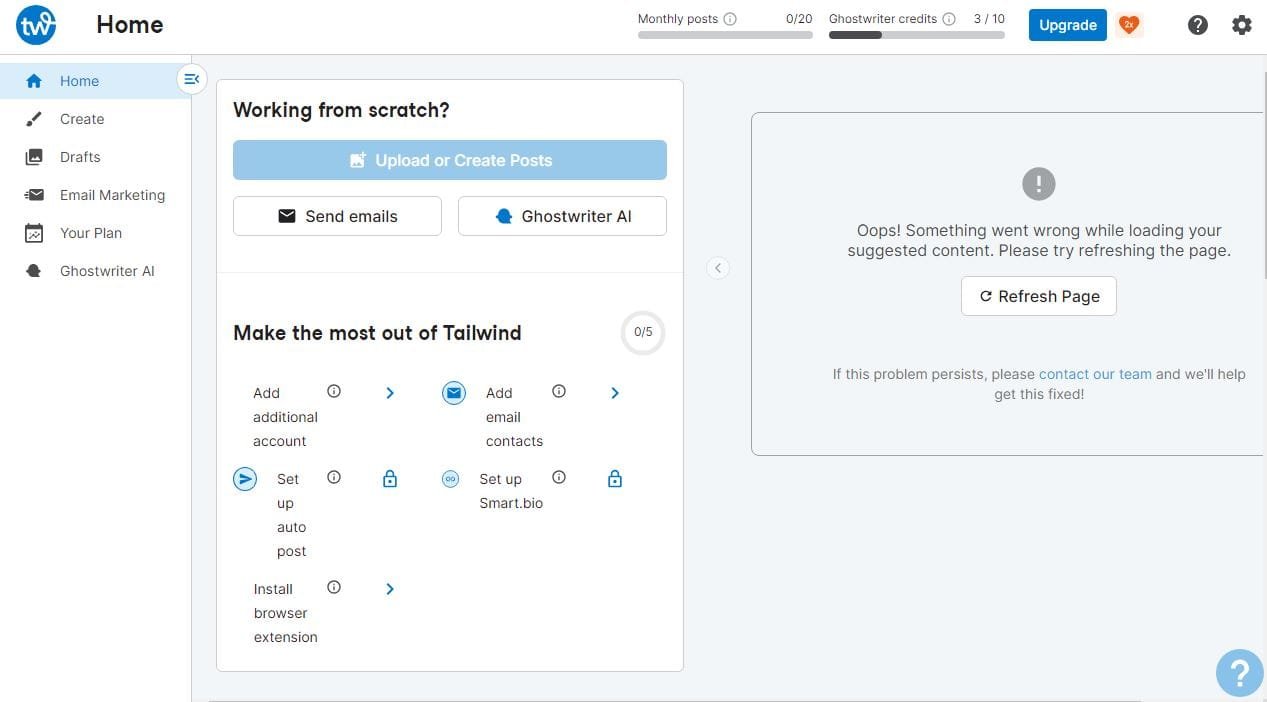Click the Ghostwriter credits progress bar

point(916,35)
